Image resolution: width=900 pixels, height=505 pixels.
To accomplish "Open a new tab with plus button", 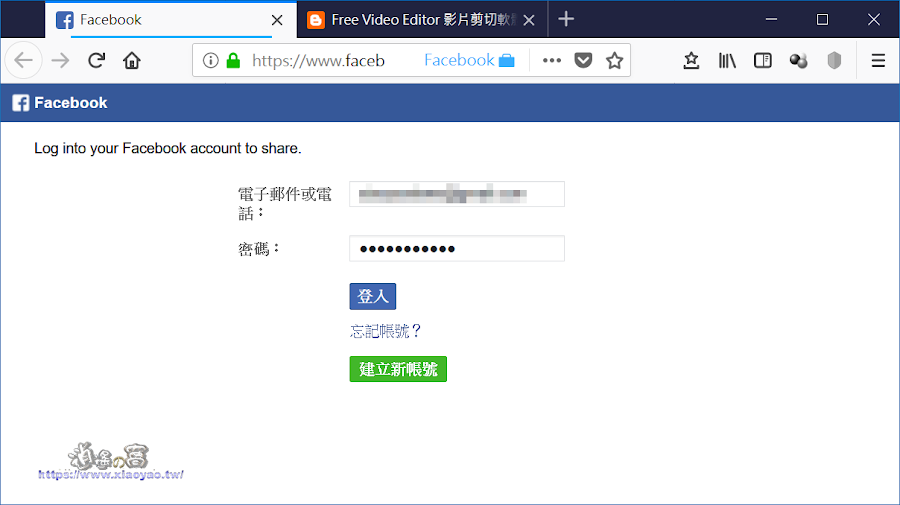I will (566, 19).
